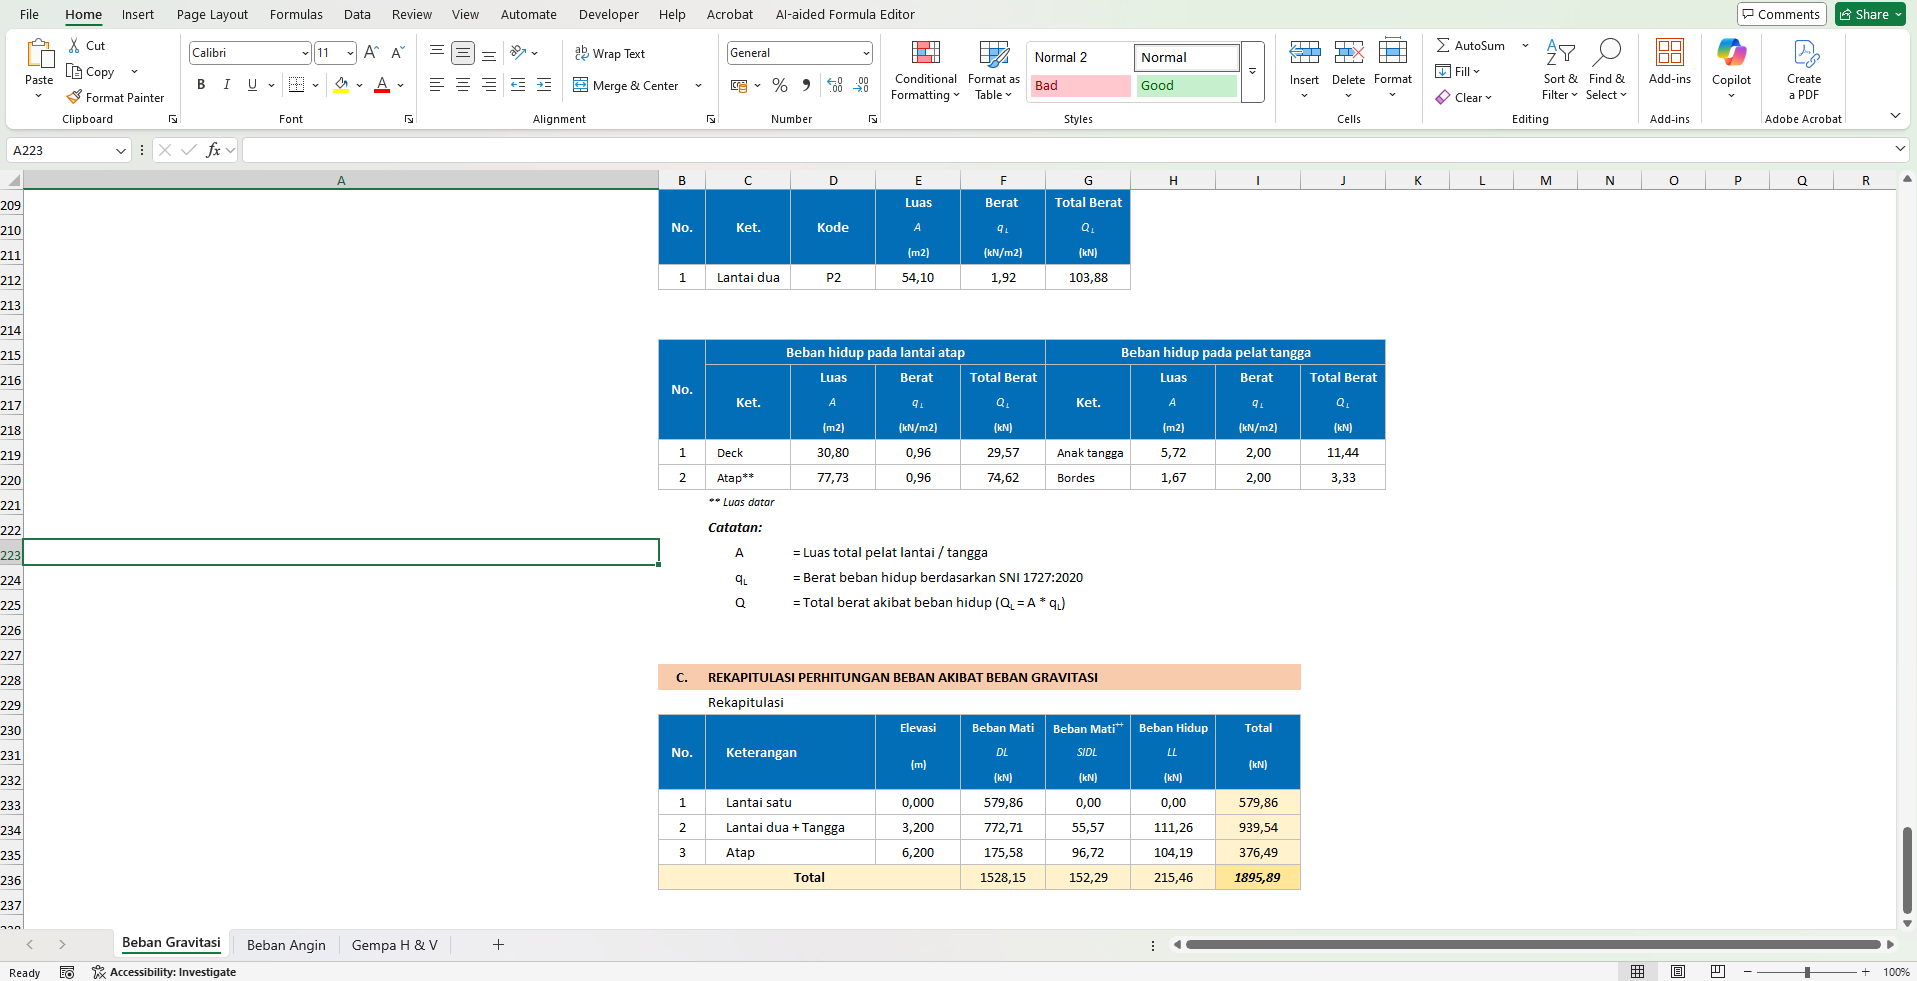The height and width of the screenshot is (981, 1917).
Task: Switch to the Beban Angin sheet
Action: [286, 945]
